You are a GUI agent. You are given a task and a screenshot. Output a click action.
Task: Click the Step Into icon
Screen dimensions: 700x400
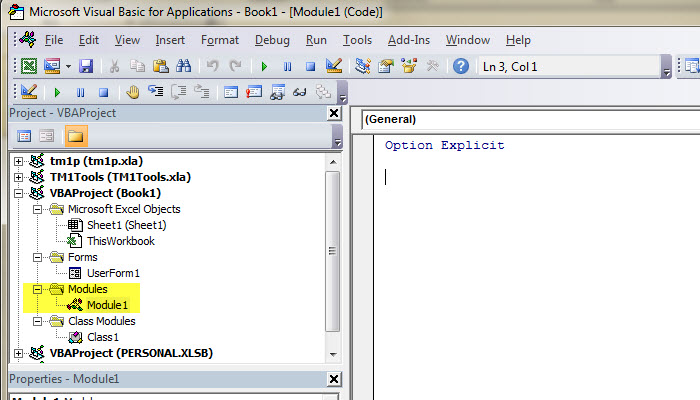155,92
